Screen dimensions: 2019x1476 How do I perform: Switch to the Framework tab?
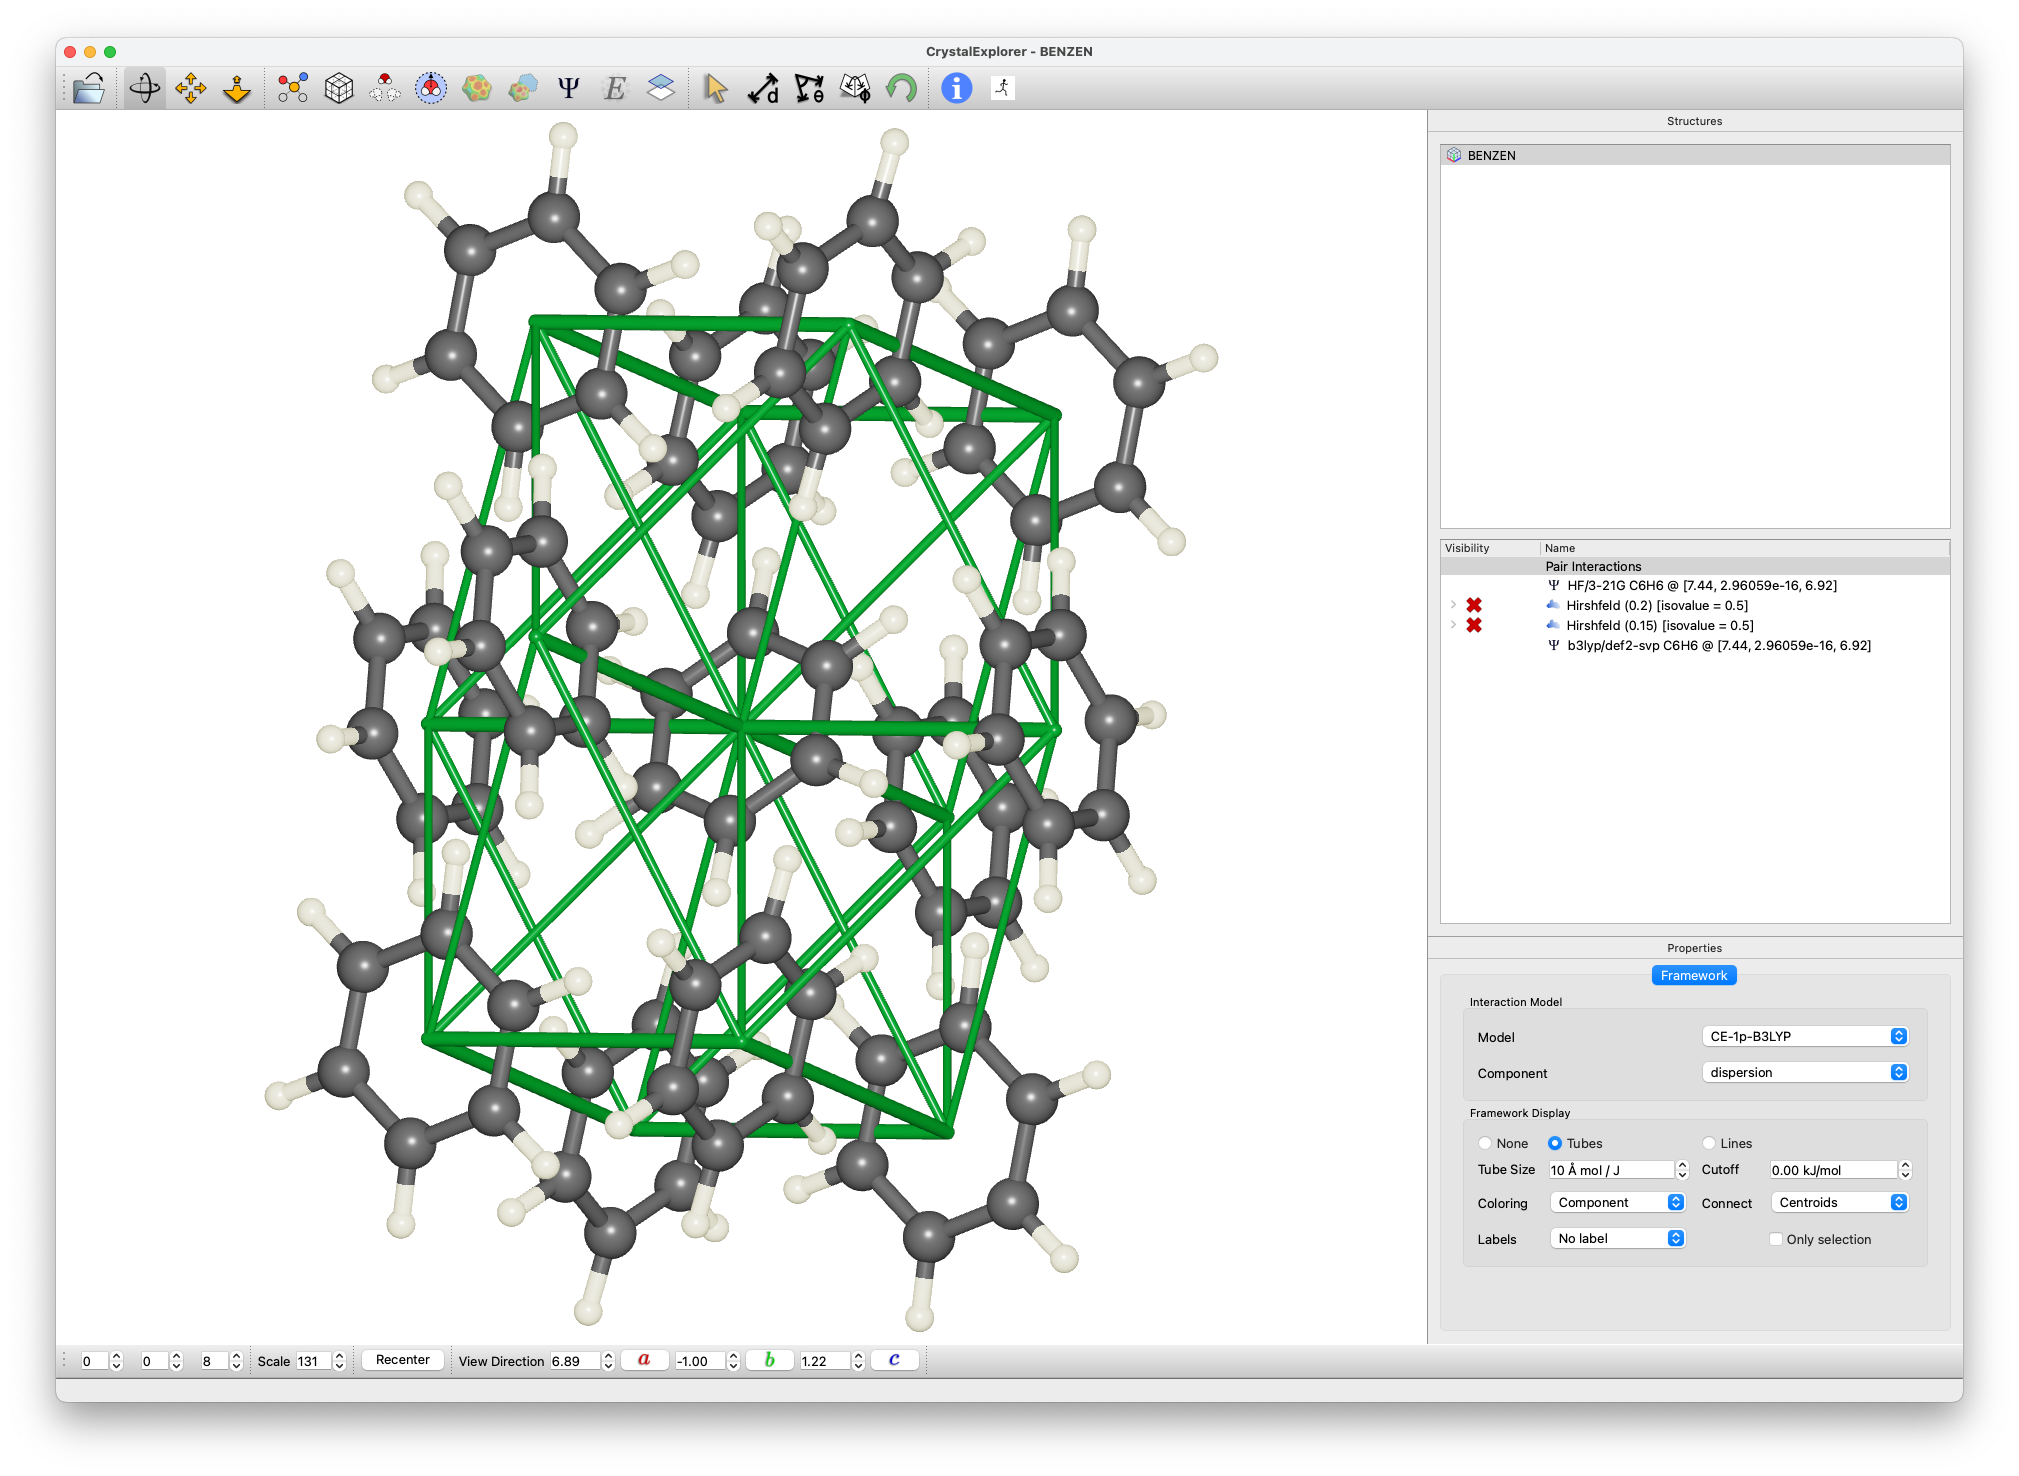1693,975
